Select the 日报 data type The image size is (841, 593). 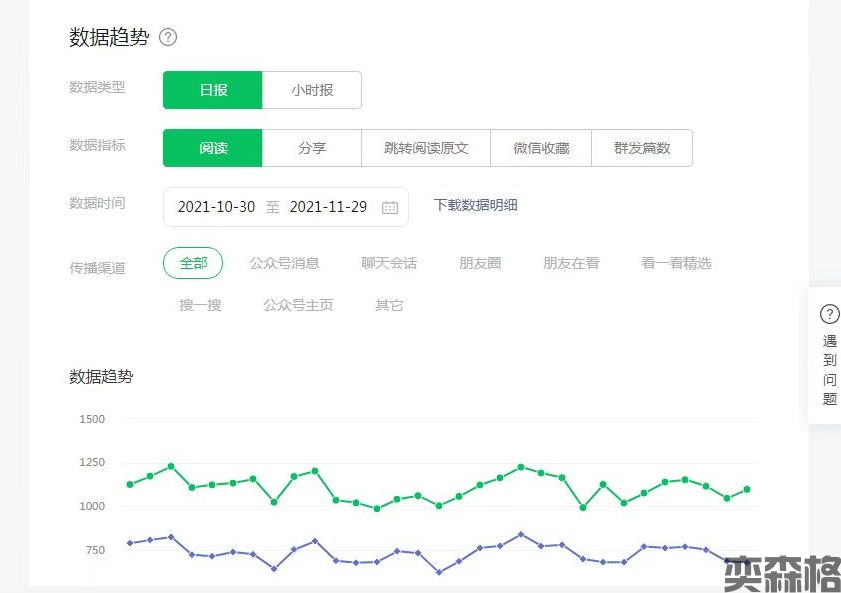(x=213, y=90)
